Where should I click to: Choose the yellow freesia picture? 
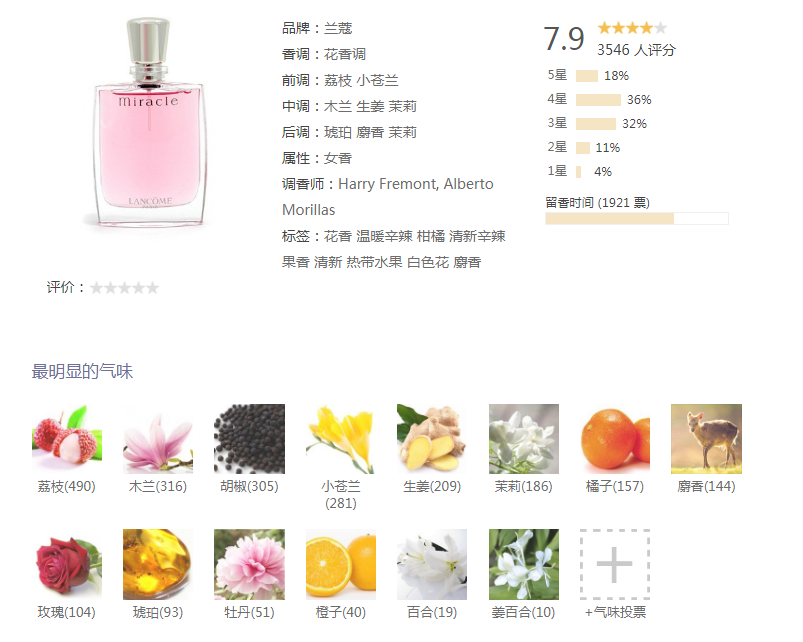[x=341, y=439]
